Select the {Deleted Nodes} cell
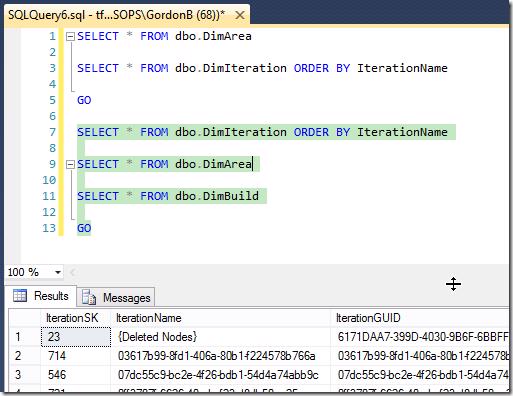This screenshot has width=513, height=396. [x=221, y=337]
